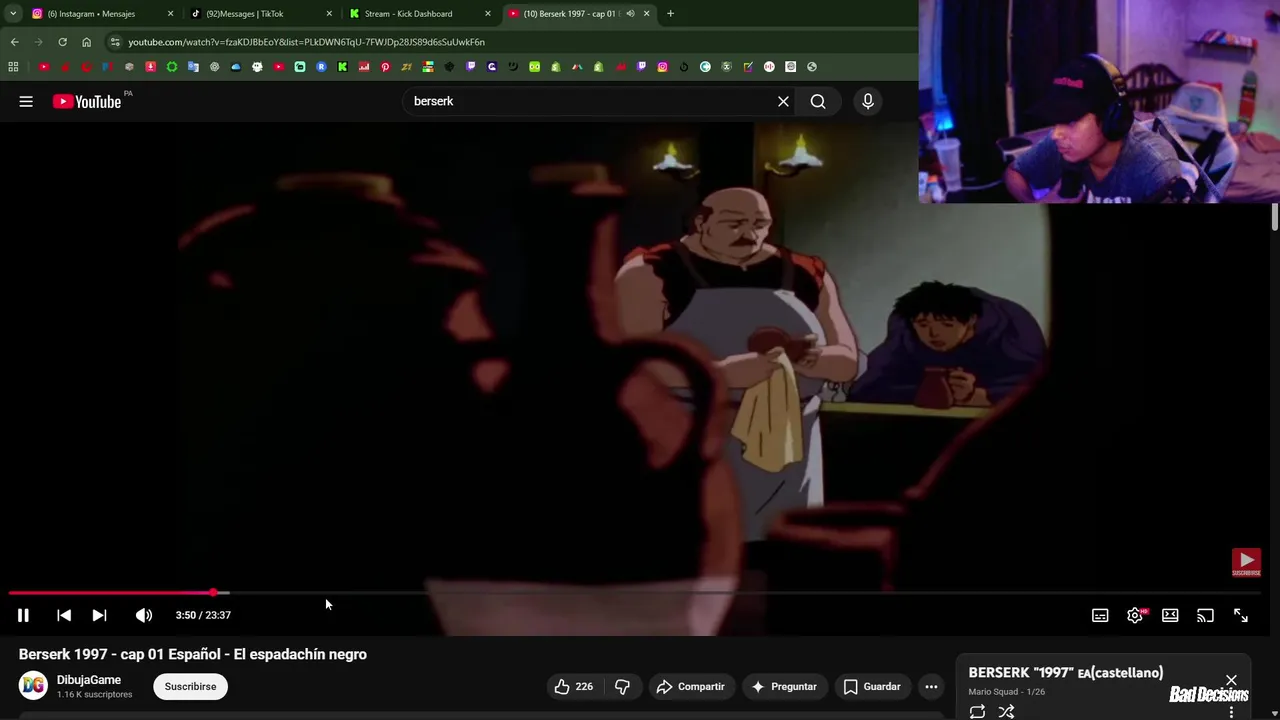1280x720 pixels.
Task: Open the Pinterest bookmark
Action: pyautogui.click(x=385, y=67)
